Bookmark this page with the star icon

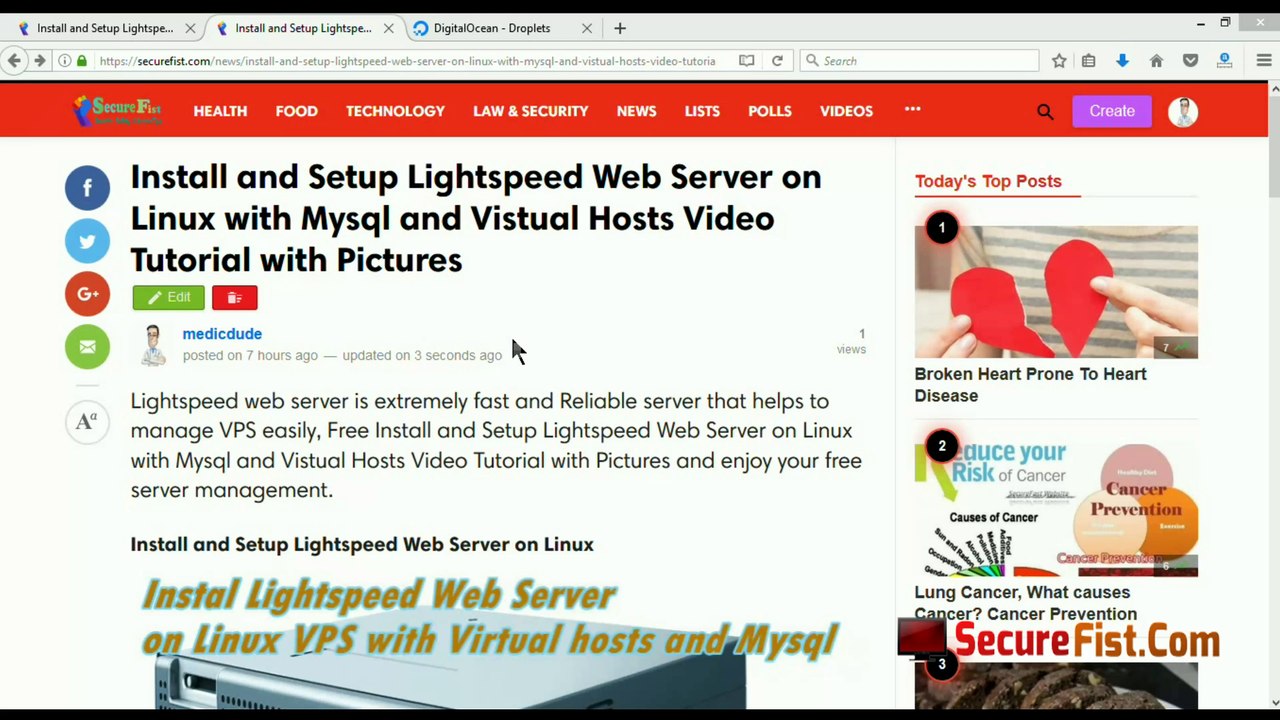coord(1059,61)
